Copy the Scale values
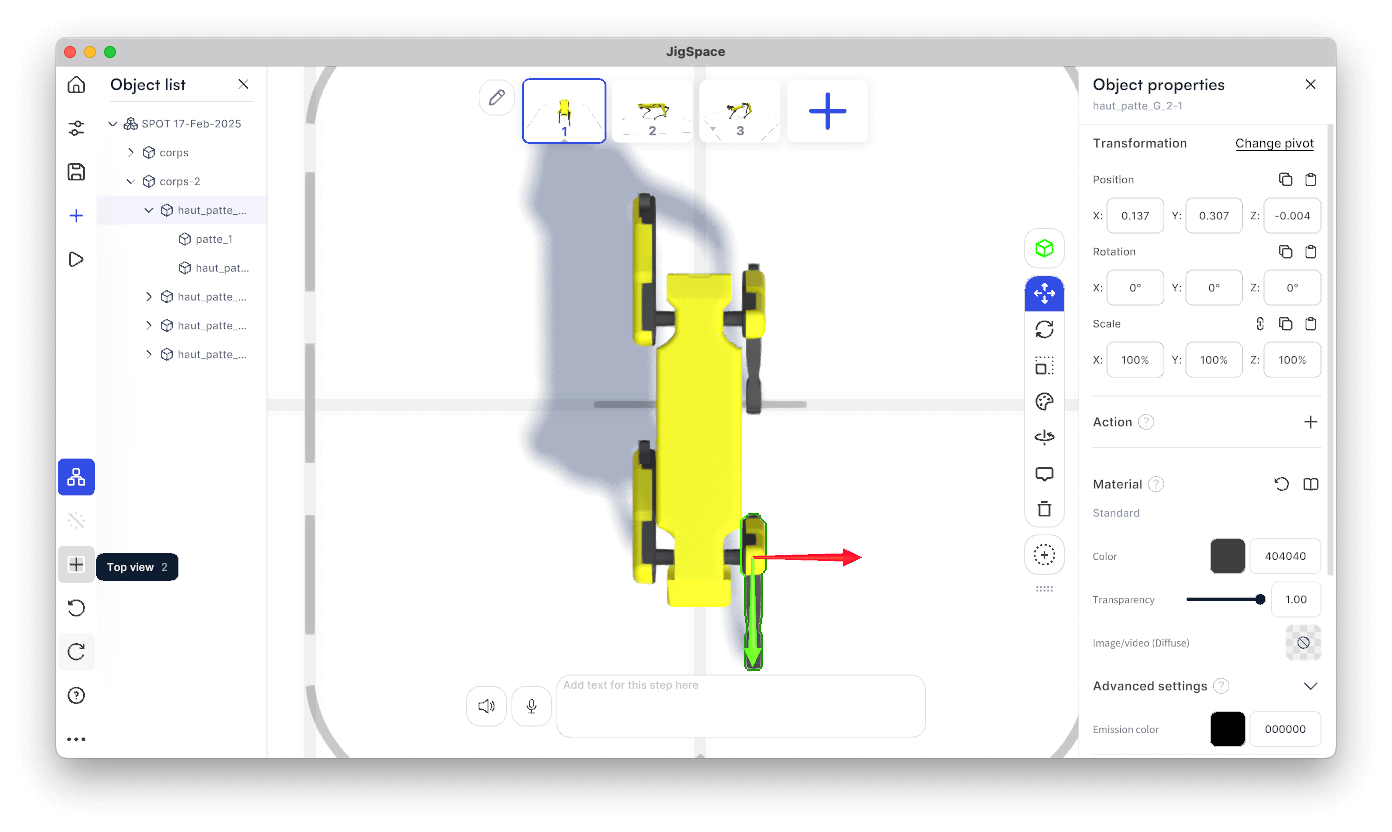Viewport: 1392px width, 832px height. click(1285, 324)
